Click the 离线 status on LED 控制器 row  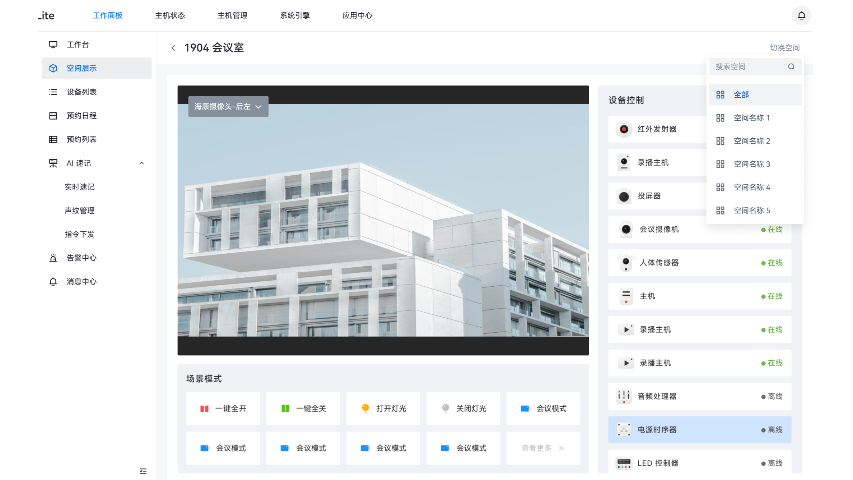tap(771, 463)
